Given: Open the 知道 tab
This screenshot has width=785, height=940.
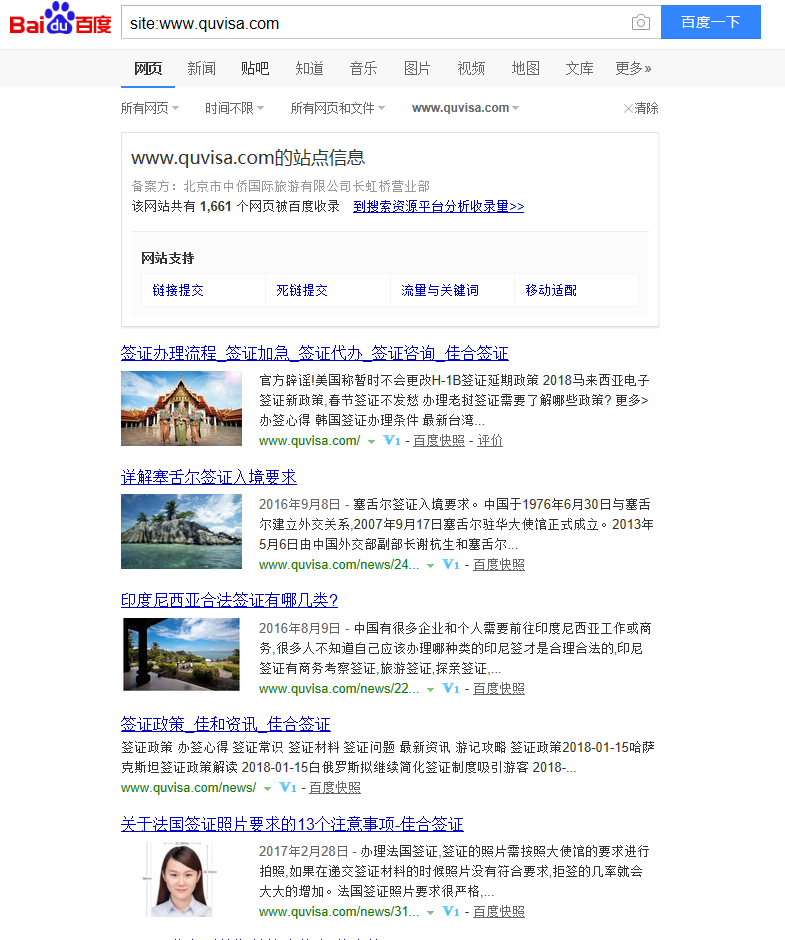Looking at the screenshot, I should coord(309,69).
